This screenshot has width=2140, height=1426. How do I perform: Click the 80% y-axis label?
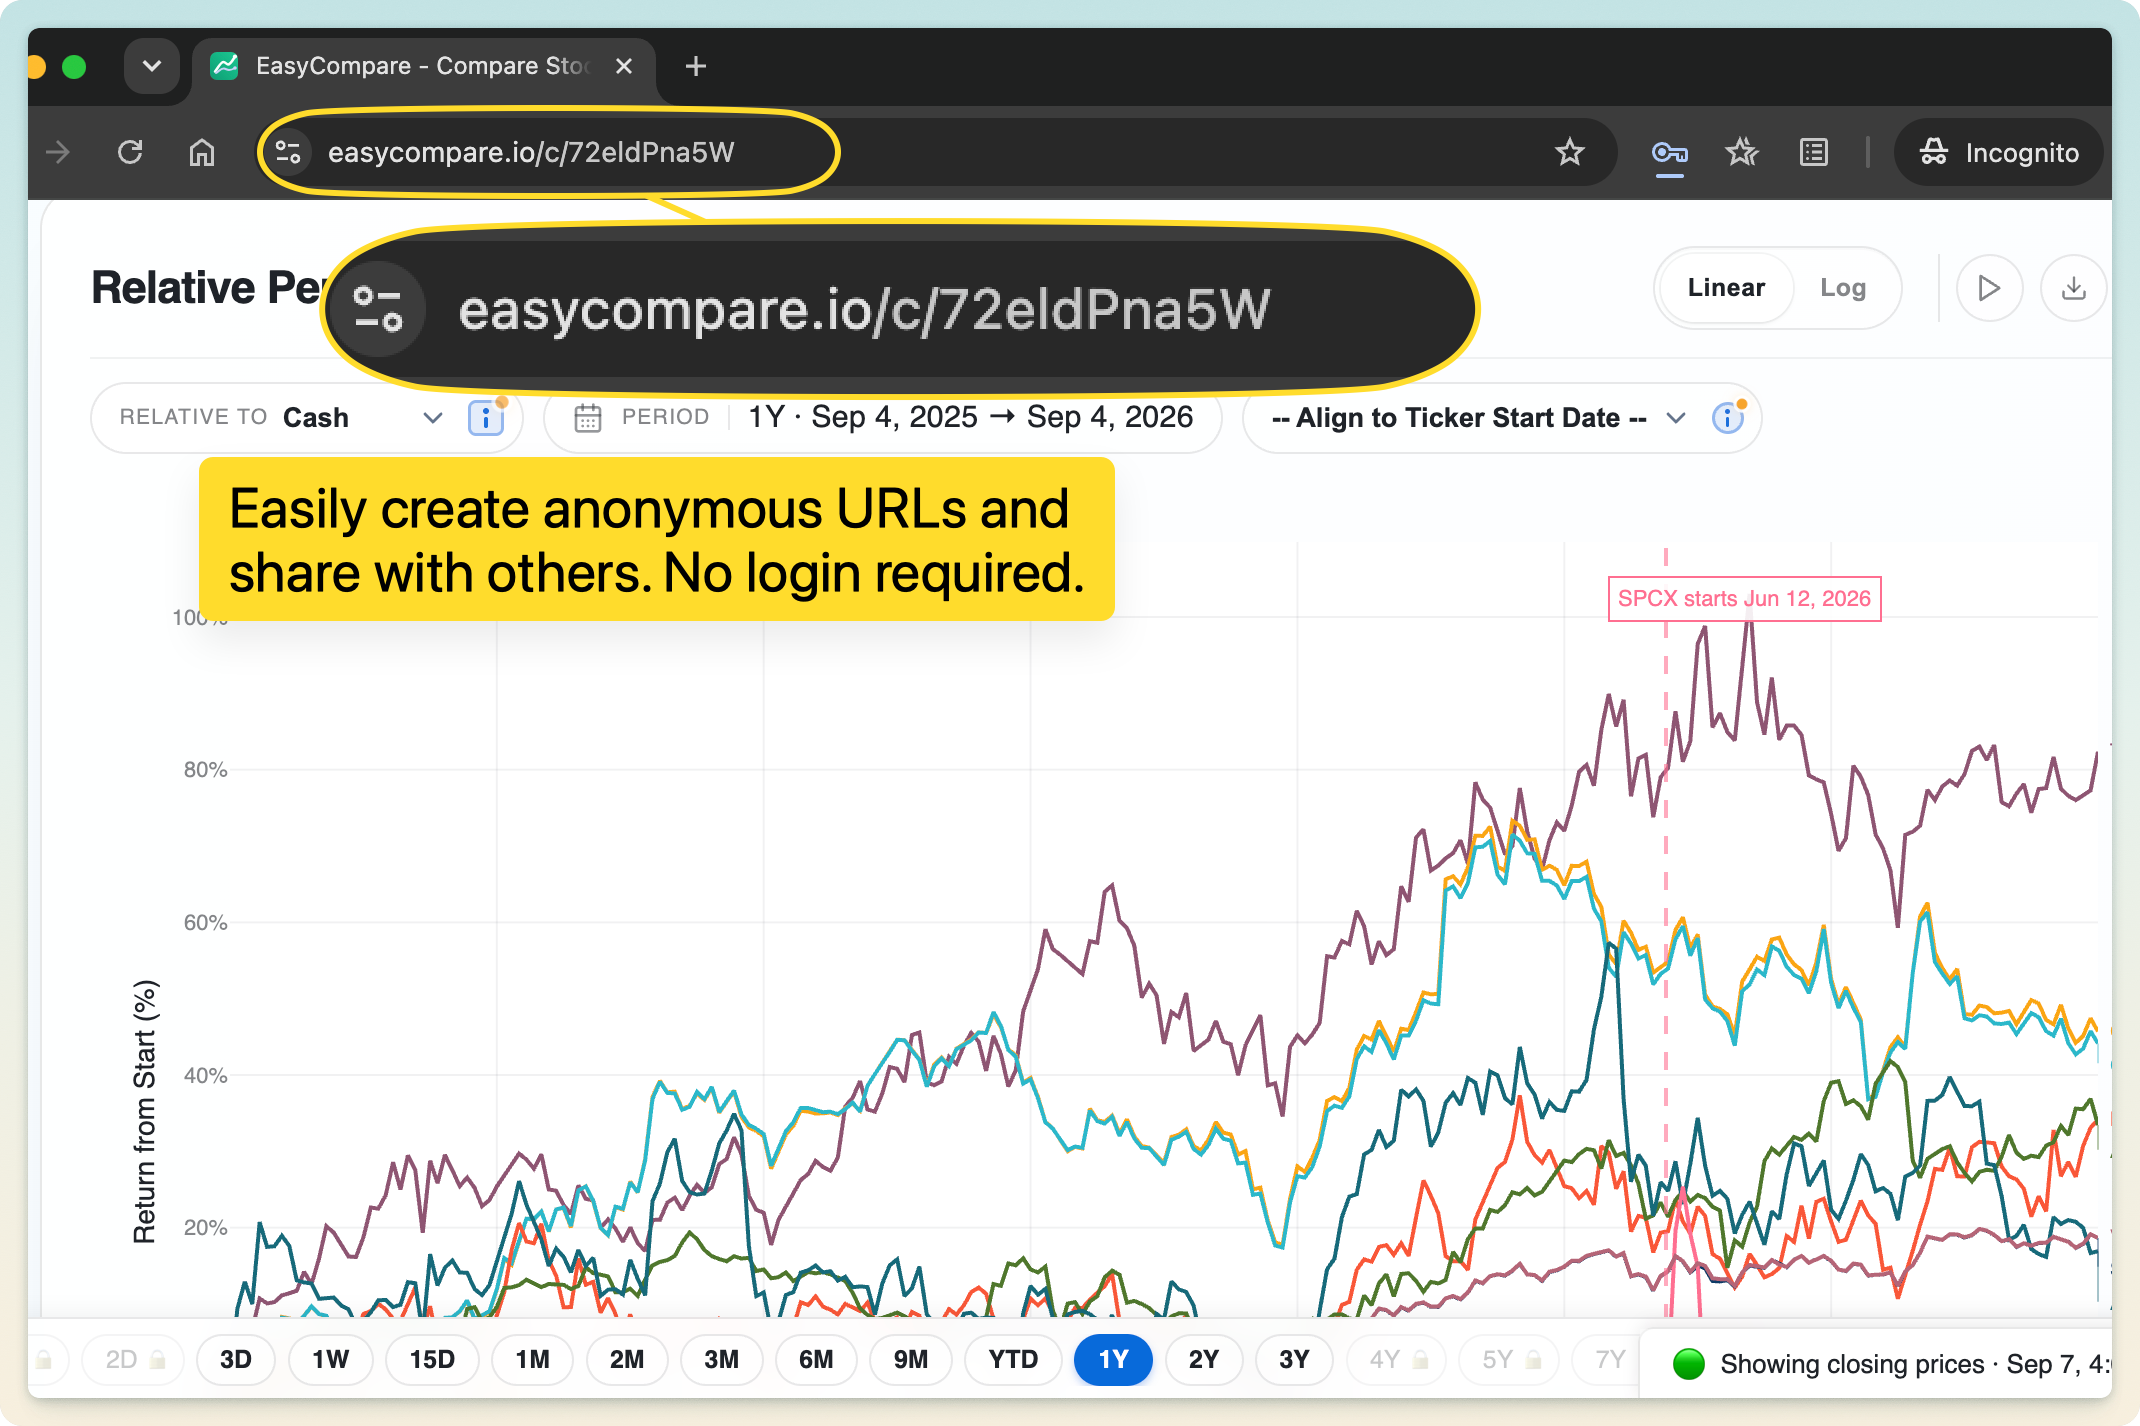pyautogui.click(x=205, y=770)
